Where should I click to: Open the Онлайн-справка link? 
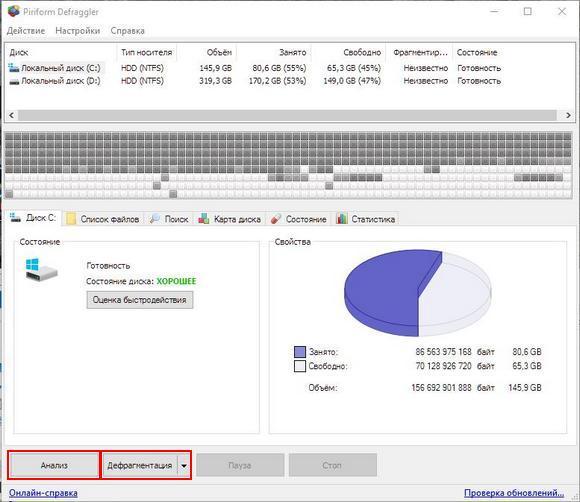[43, 493]
